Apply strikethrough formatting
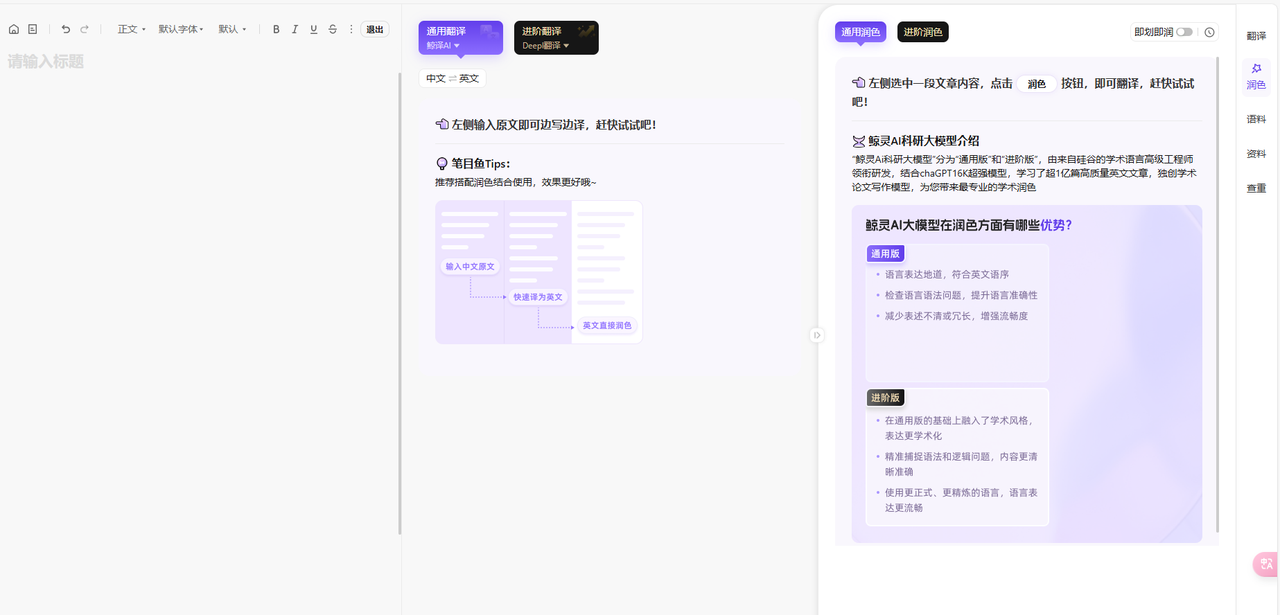The width and height of the screenshot is (1280, 615). coord(333,29)
